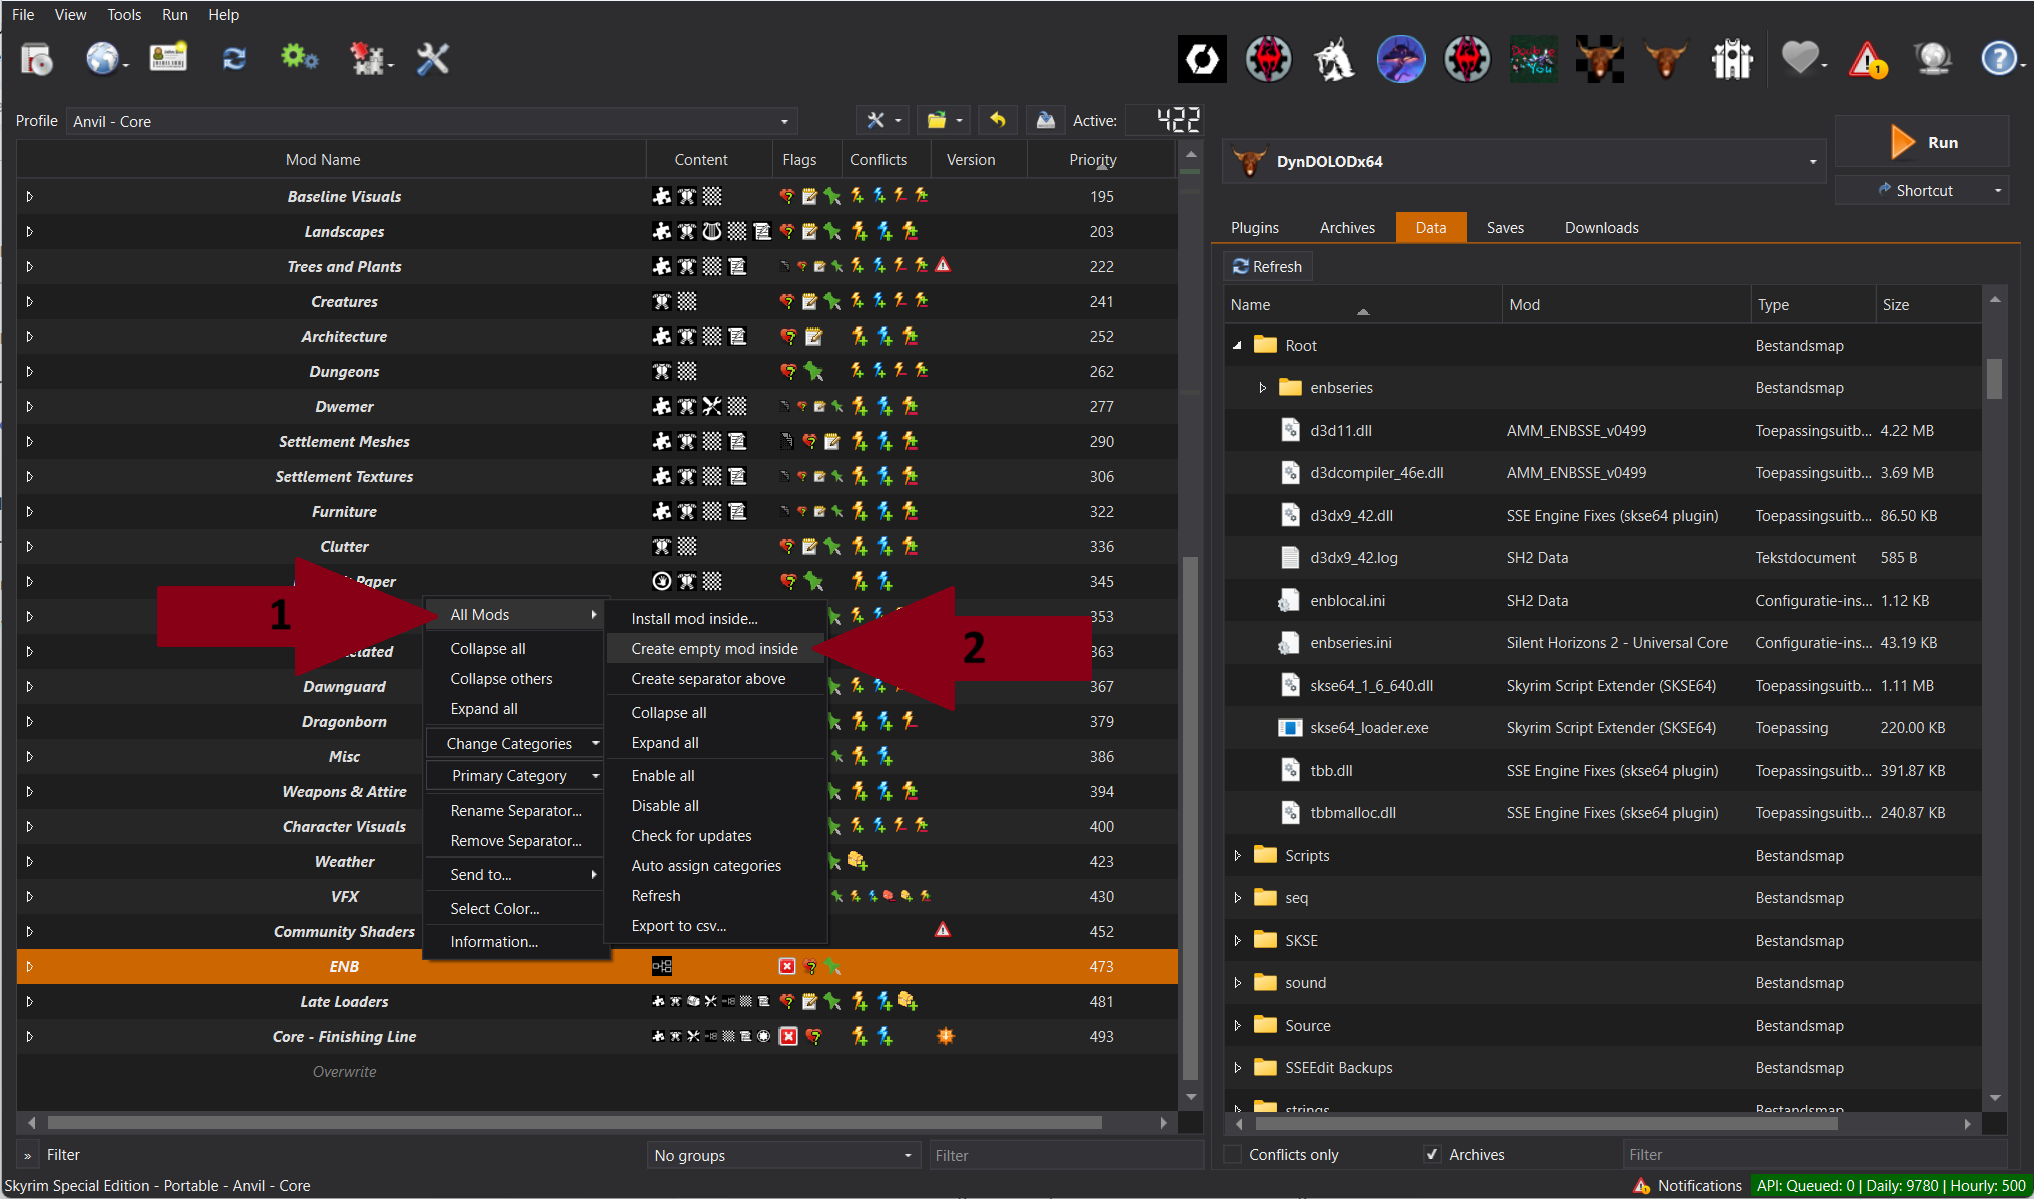Enable the Conflicts only checkbox
The height and width of the screenshot is (1199, 2034).
(1233, 1154)
